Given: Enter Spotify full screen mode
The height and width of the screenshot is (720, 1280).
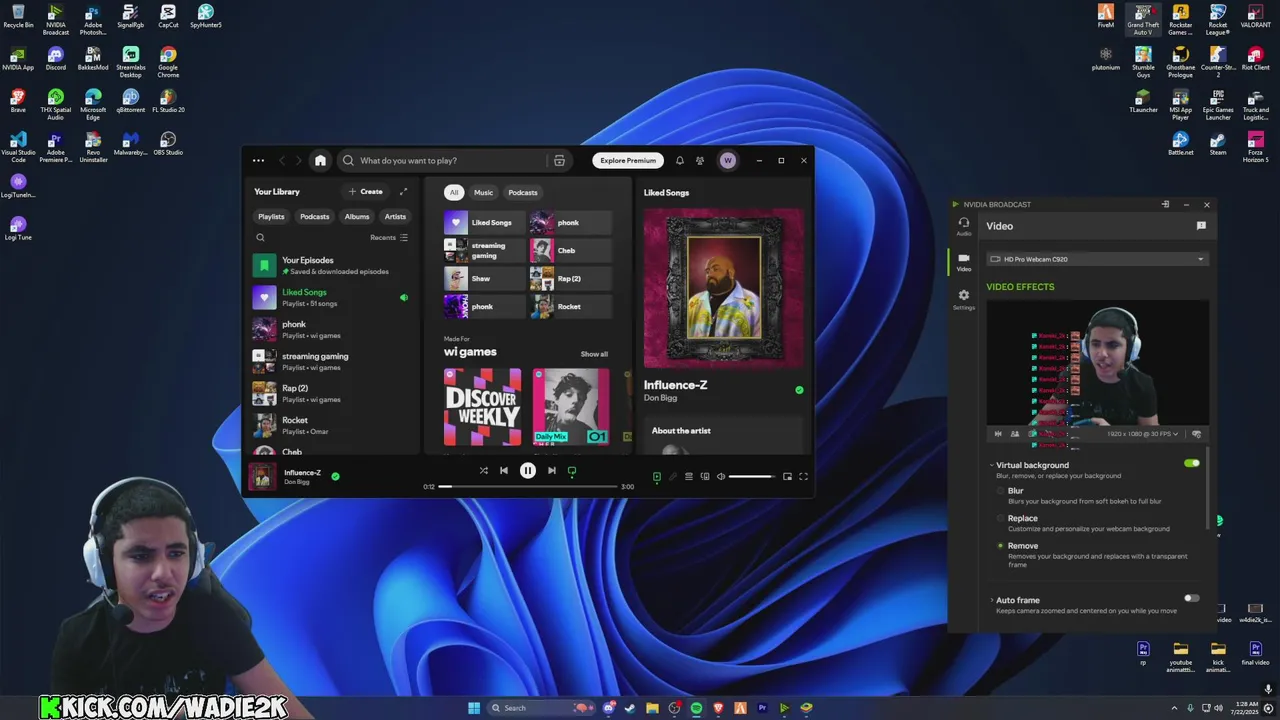Looking at the screenshot, I should point(803,477).
